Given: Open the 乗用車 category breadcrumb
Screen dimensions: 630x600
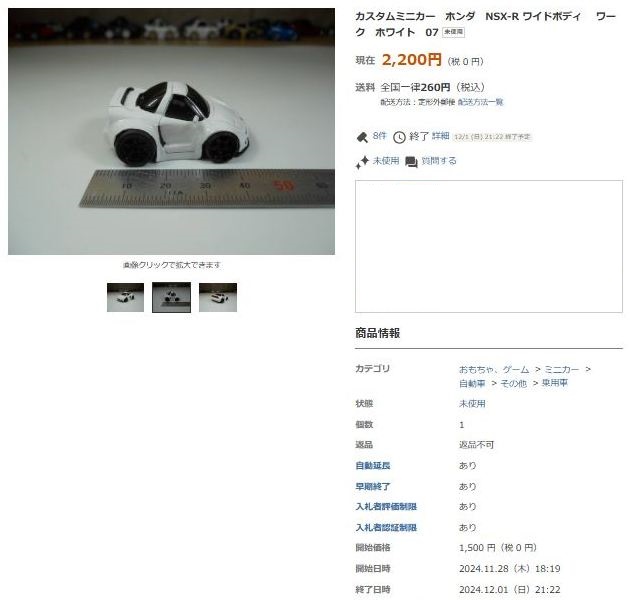Looking at the screenshot, I should coord(554,383).
